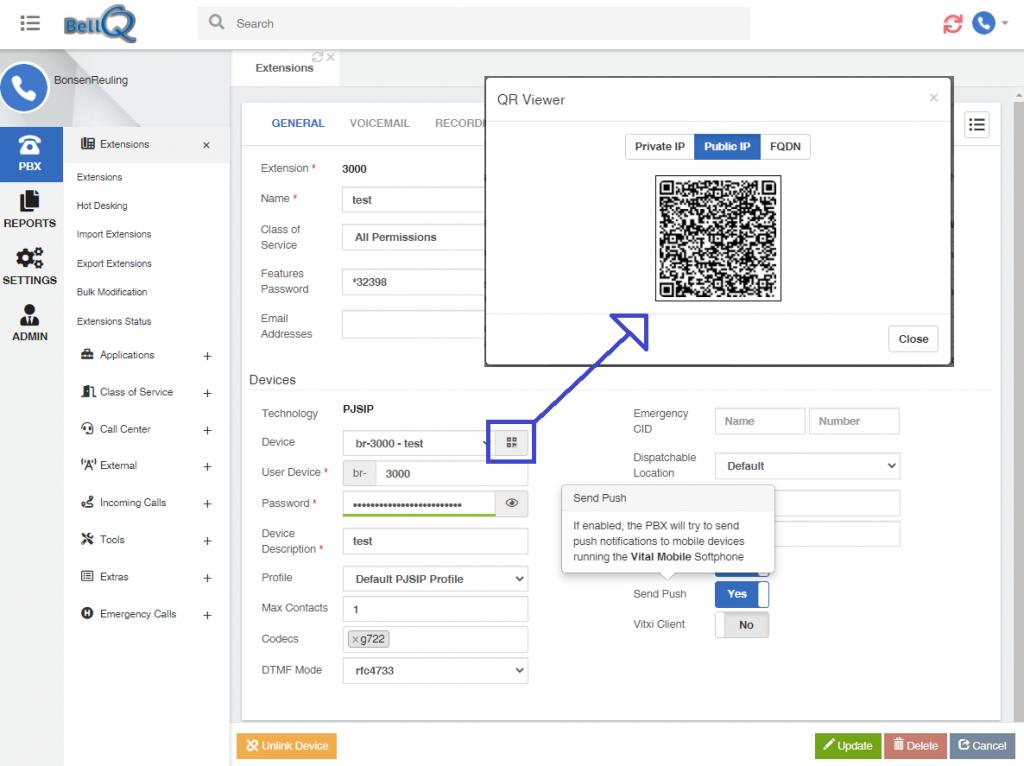1024x766 pixels.
Task: Collapse the Extensions sidebar group
Action: click(x=206, y=145)
